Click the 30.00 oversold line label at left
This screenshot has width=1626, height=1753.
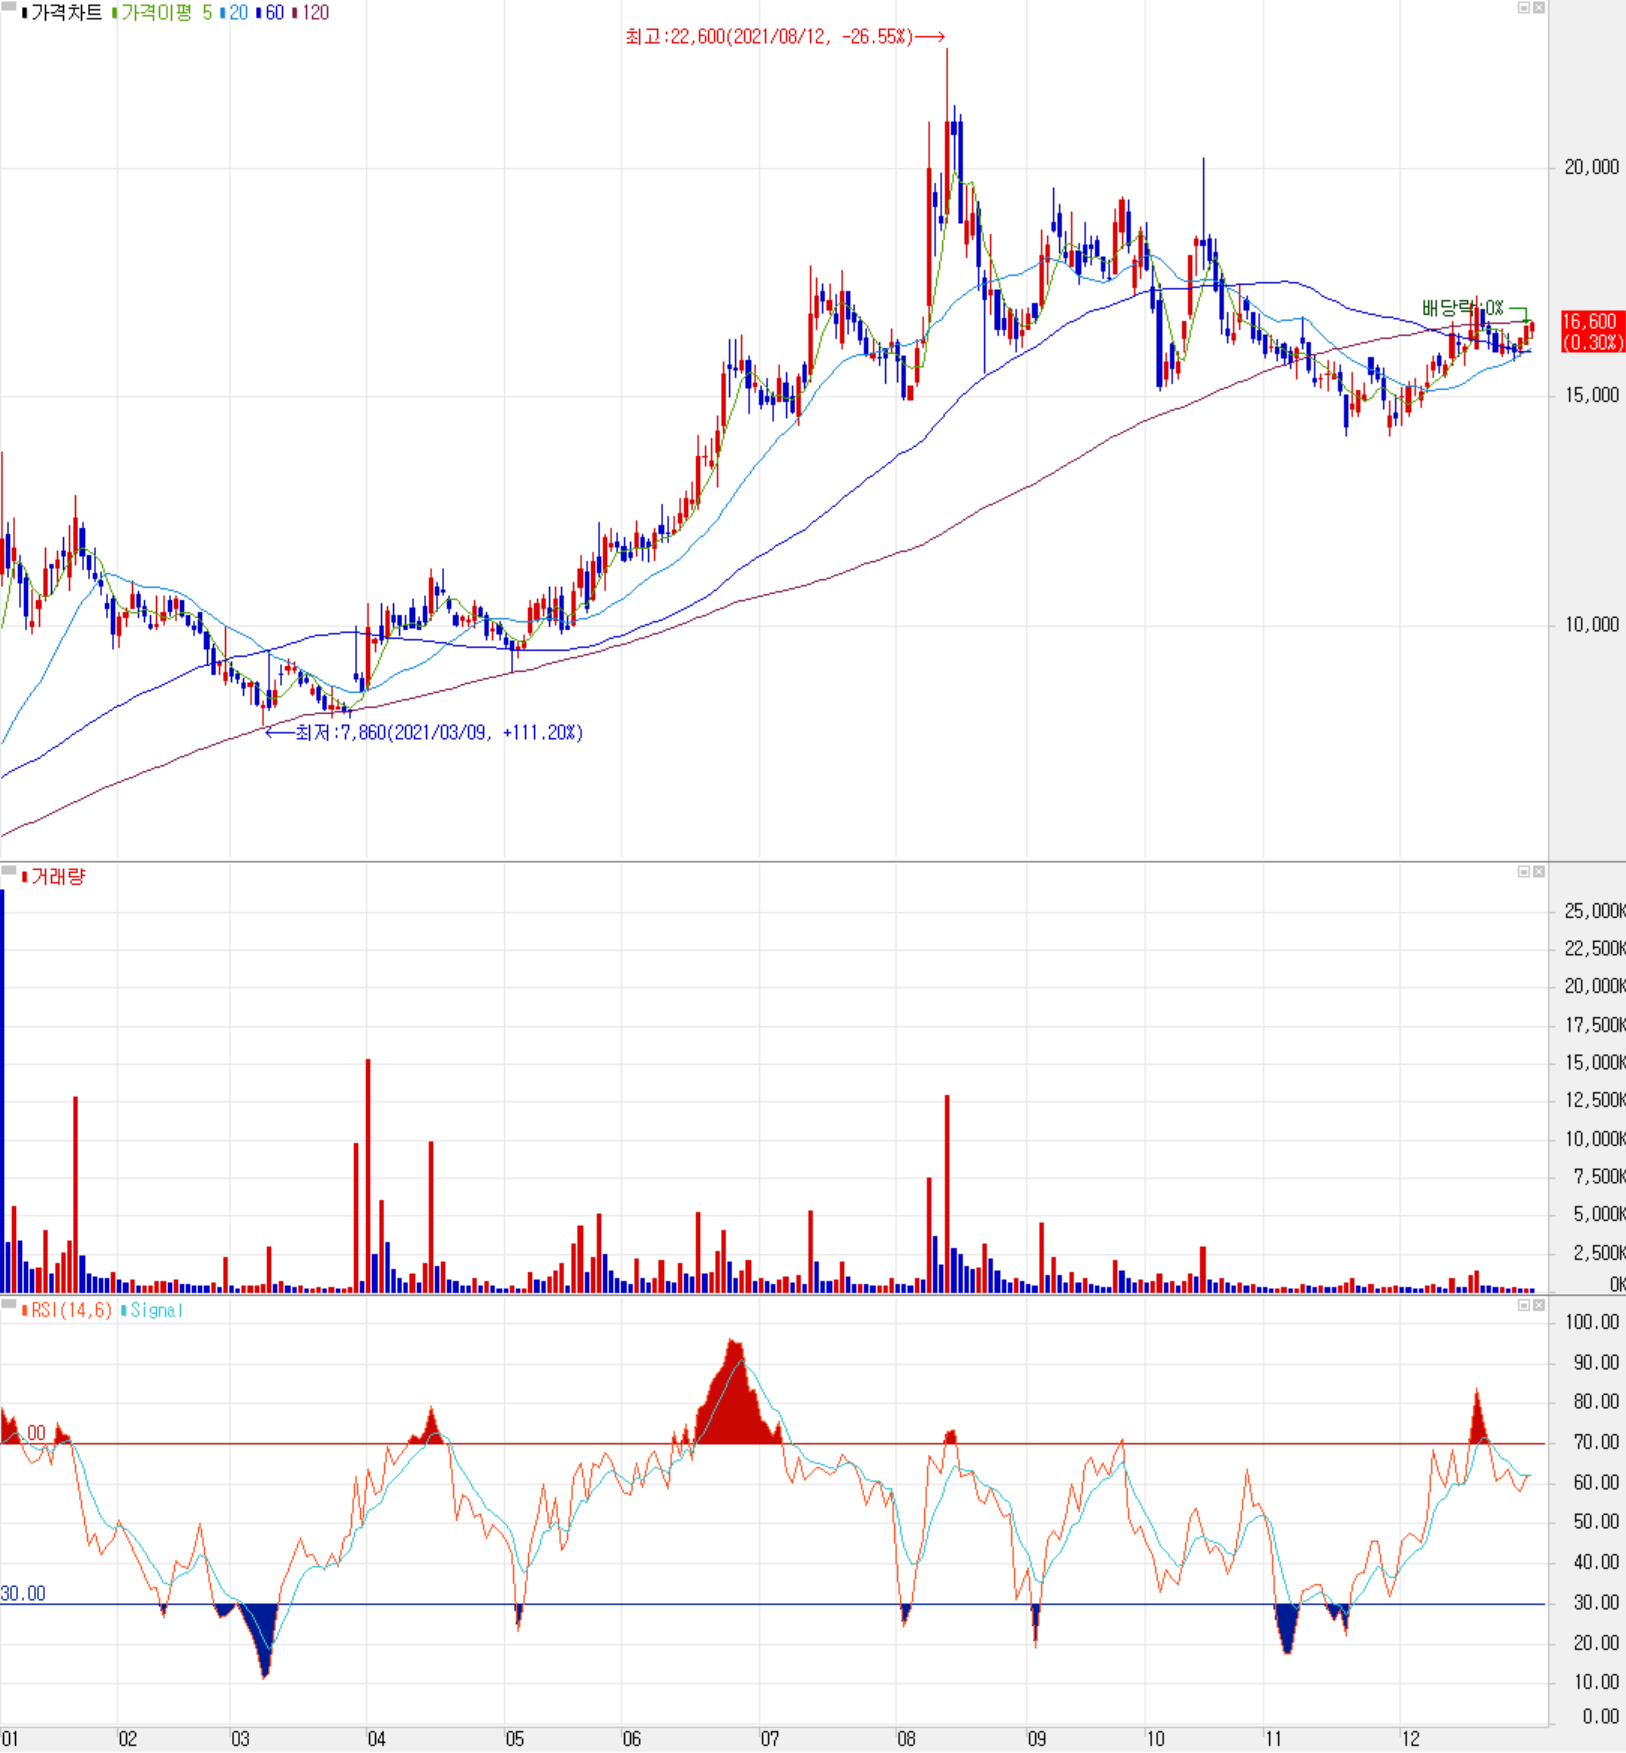23,1593
